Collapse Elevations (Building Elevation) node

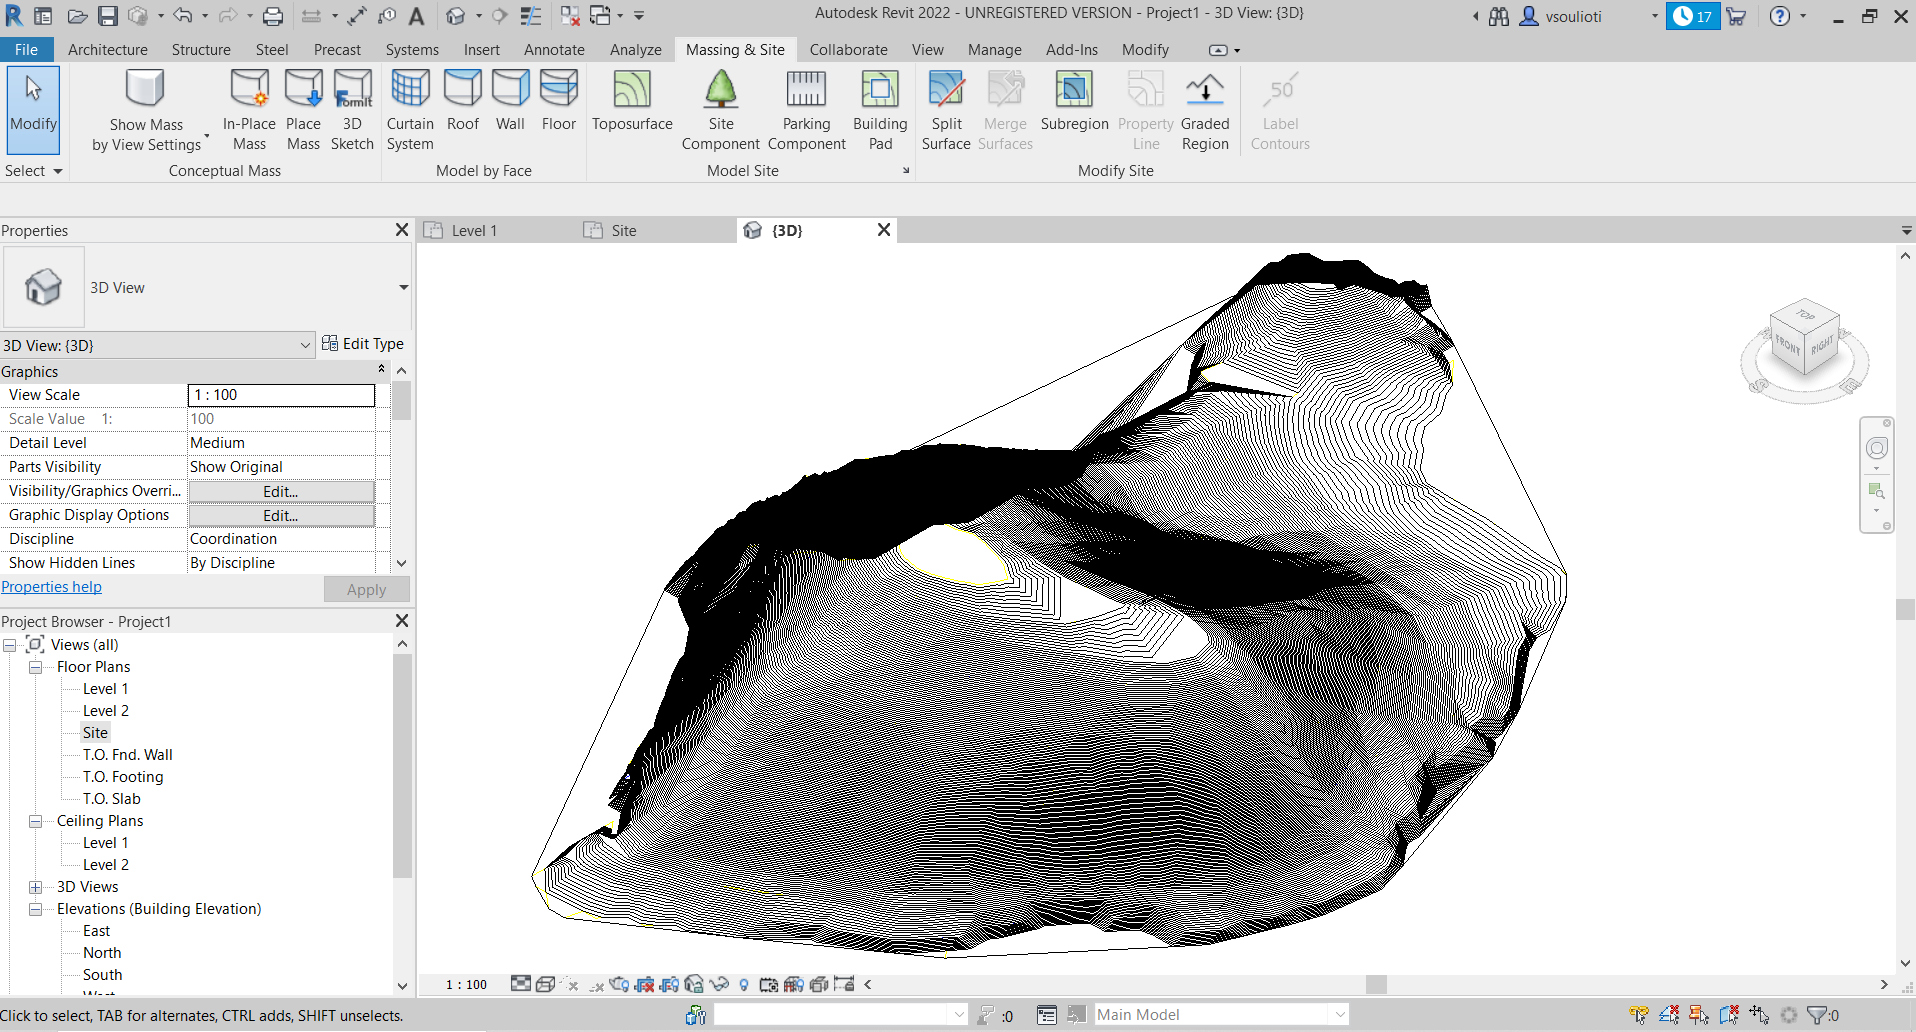(x=35, y=909)
